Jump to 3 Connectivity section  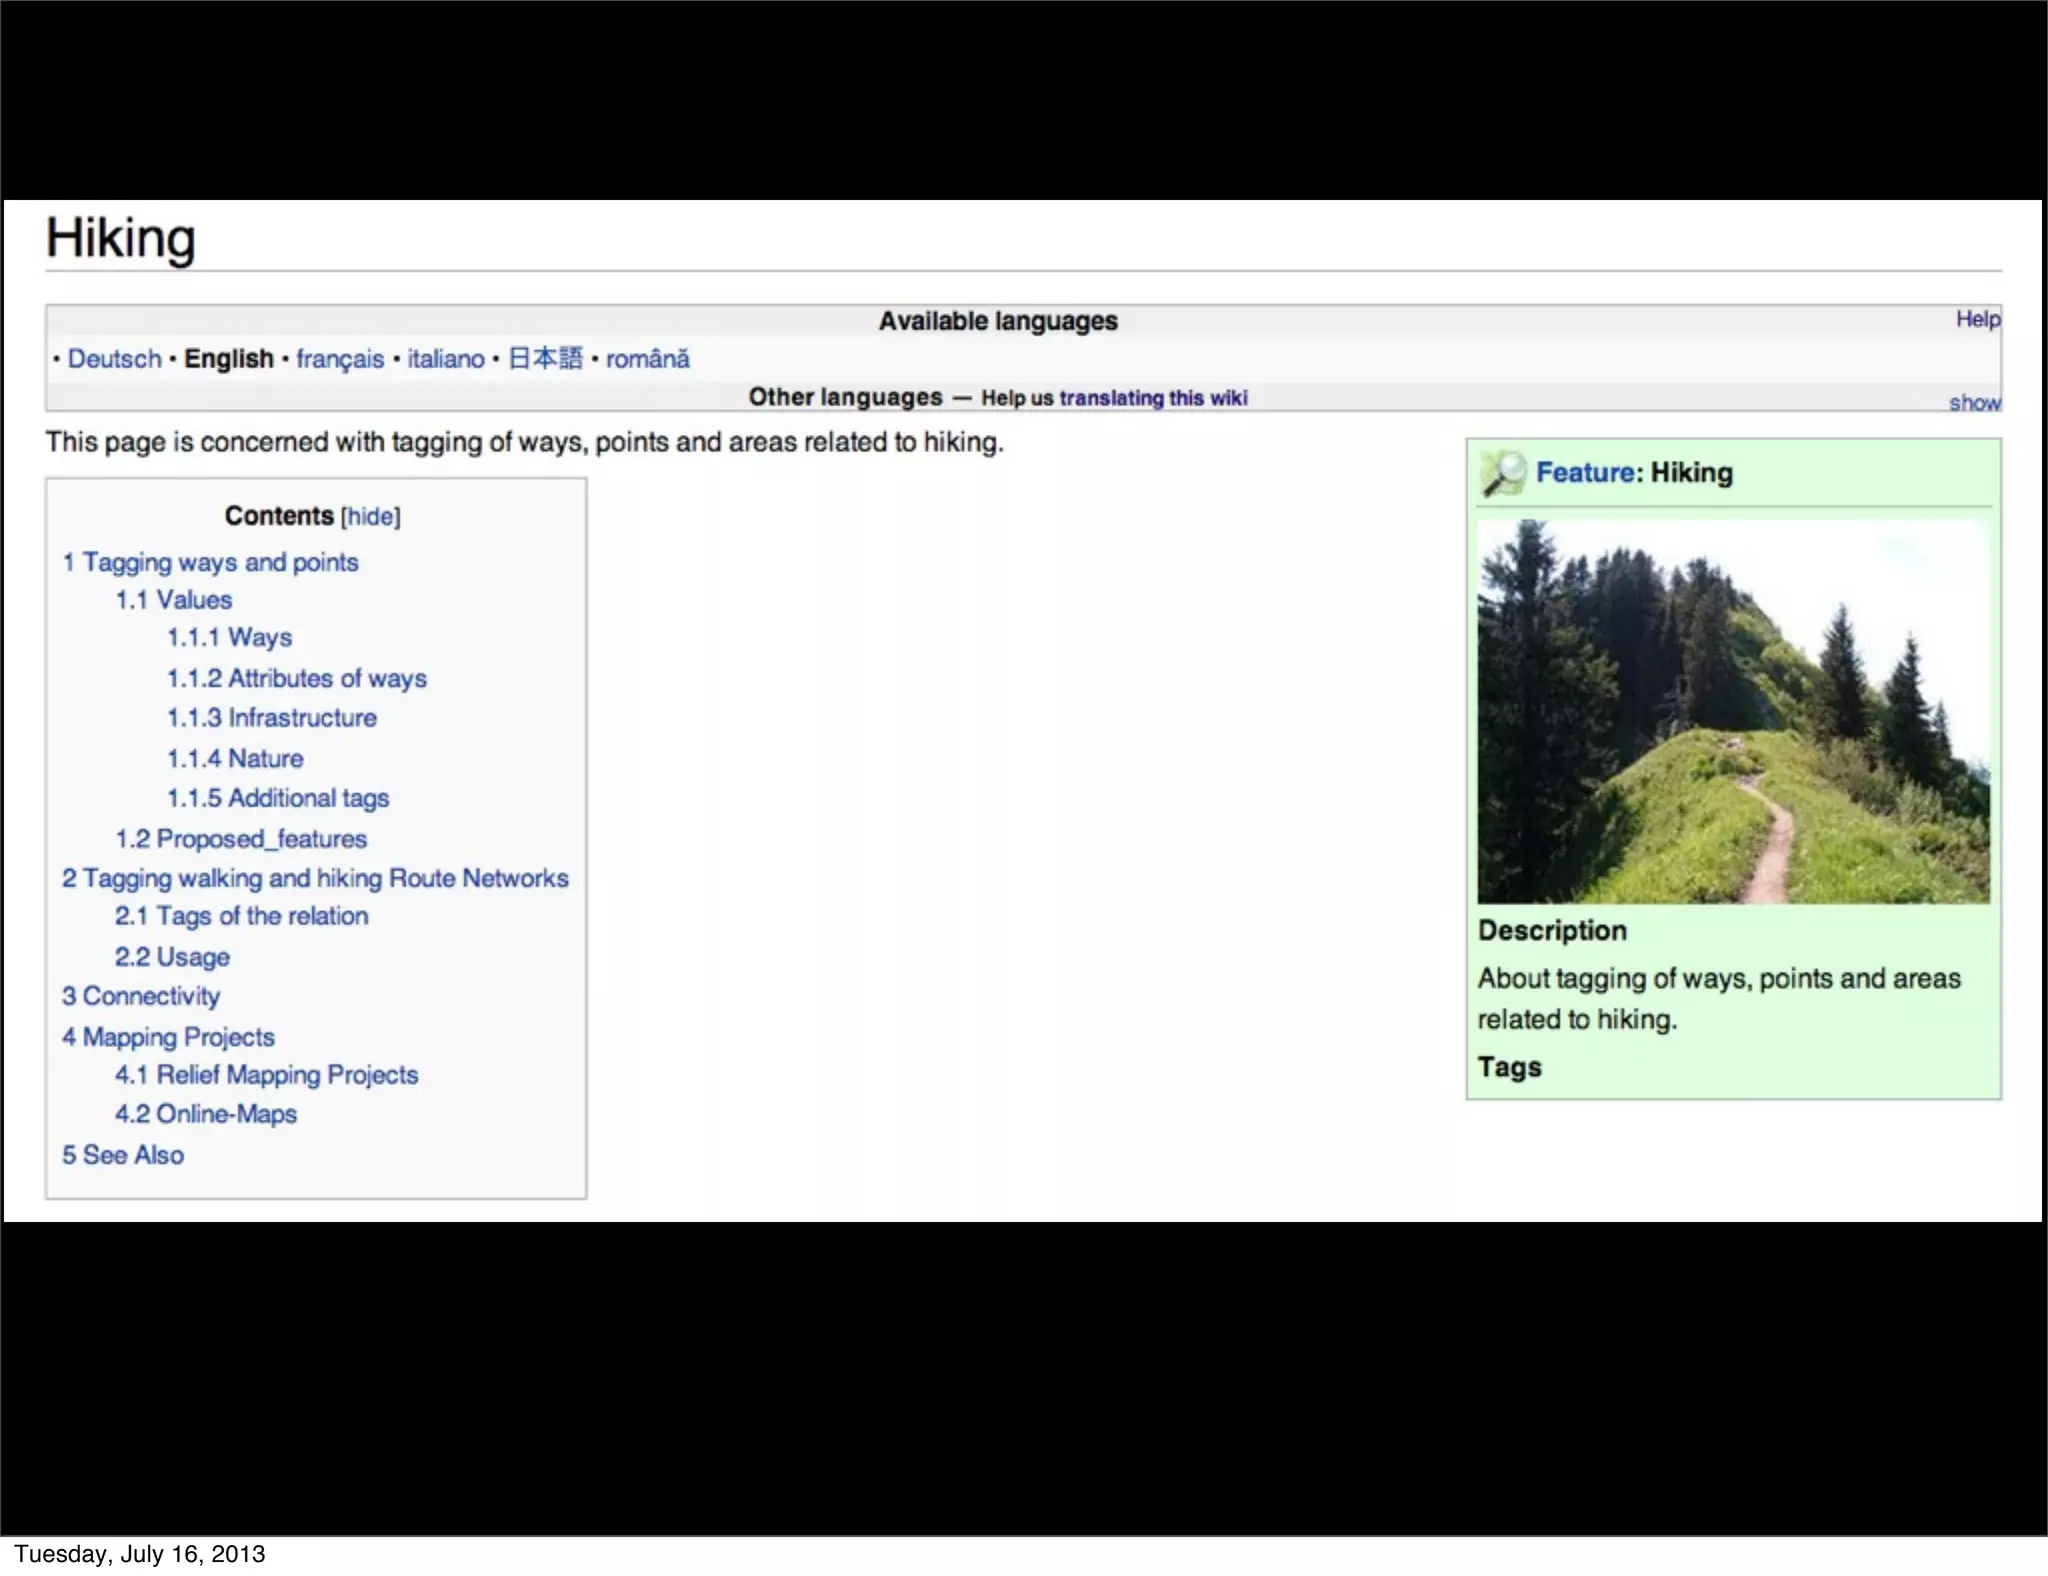coord(141,996)
